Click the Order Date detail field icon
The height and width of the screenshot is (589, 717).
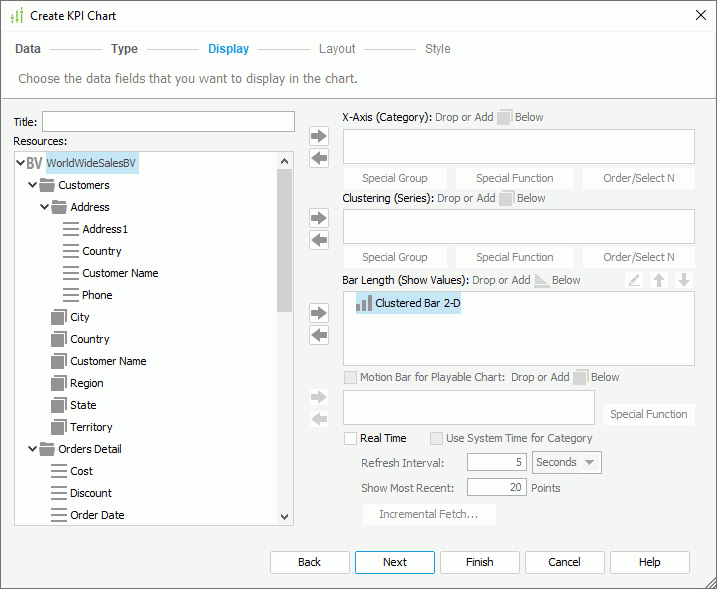(59, 515)
